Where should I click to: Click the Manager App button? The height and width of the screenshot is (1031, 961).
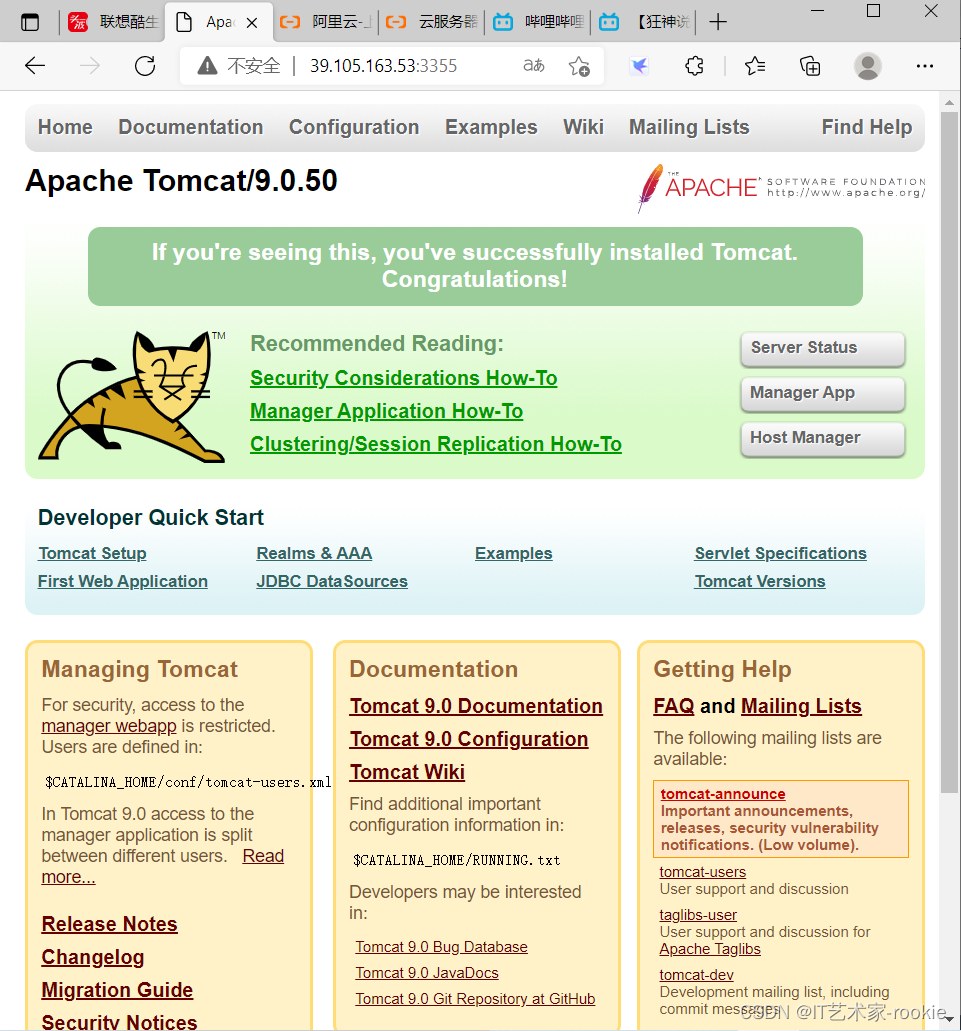pyautogui.click(x=822, y=393)
